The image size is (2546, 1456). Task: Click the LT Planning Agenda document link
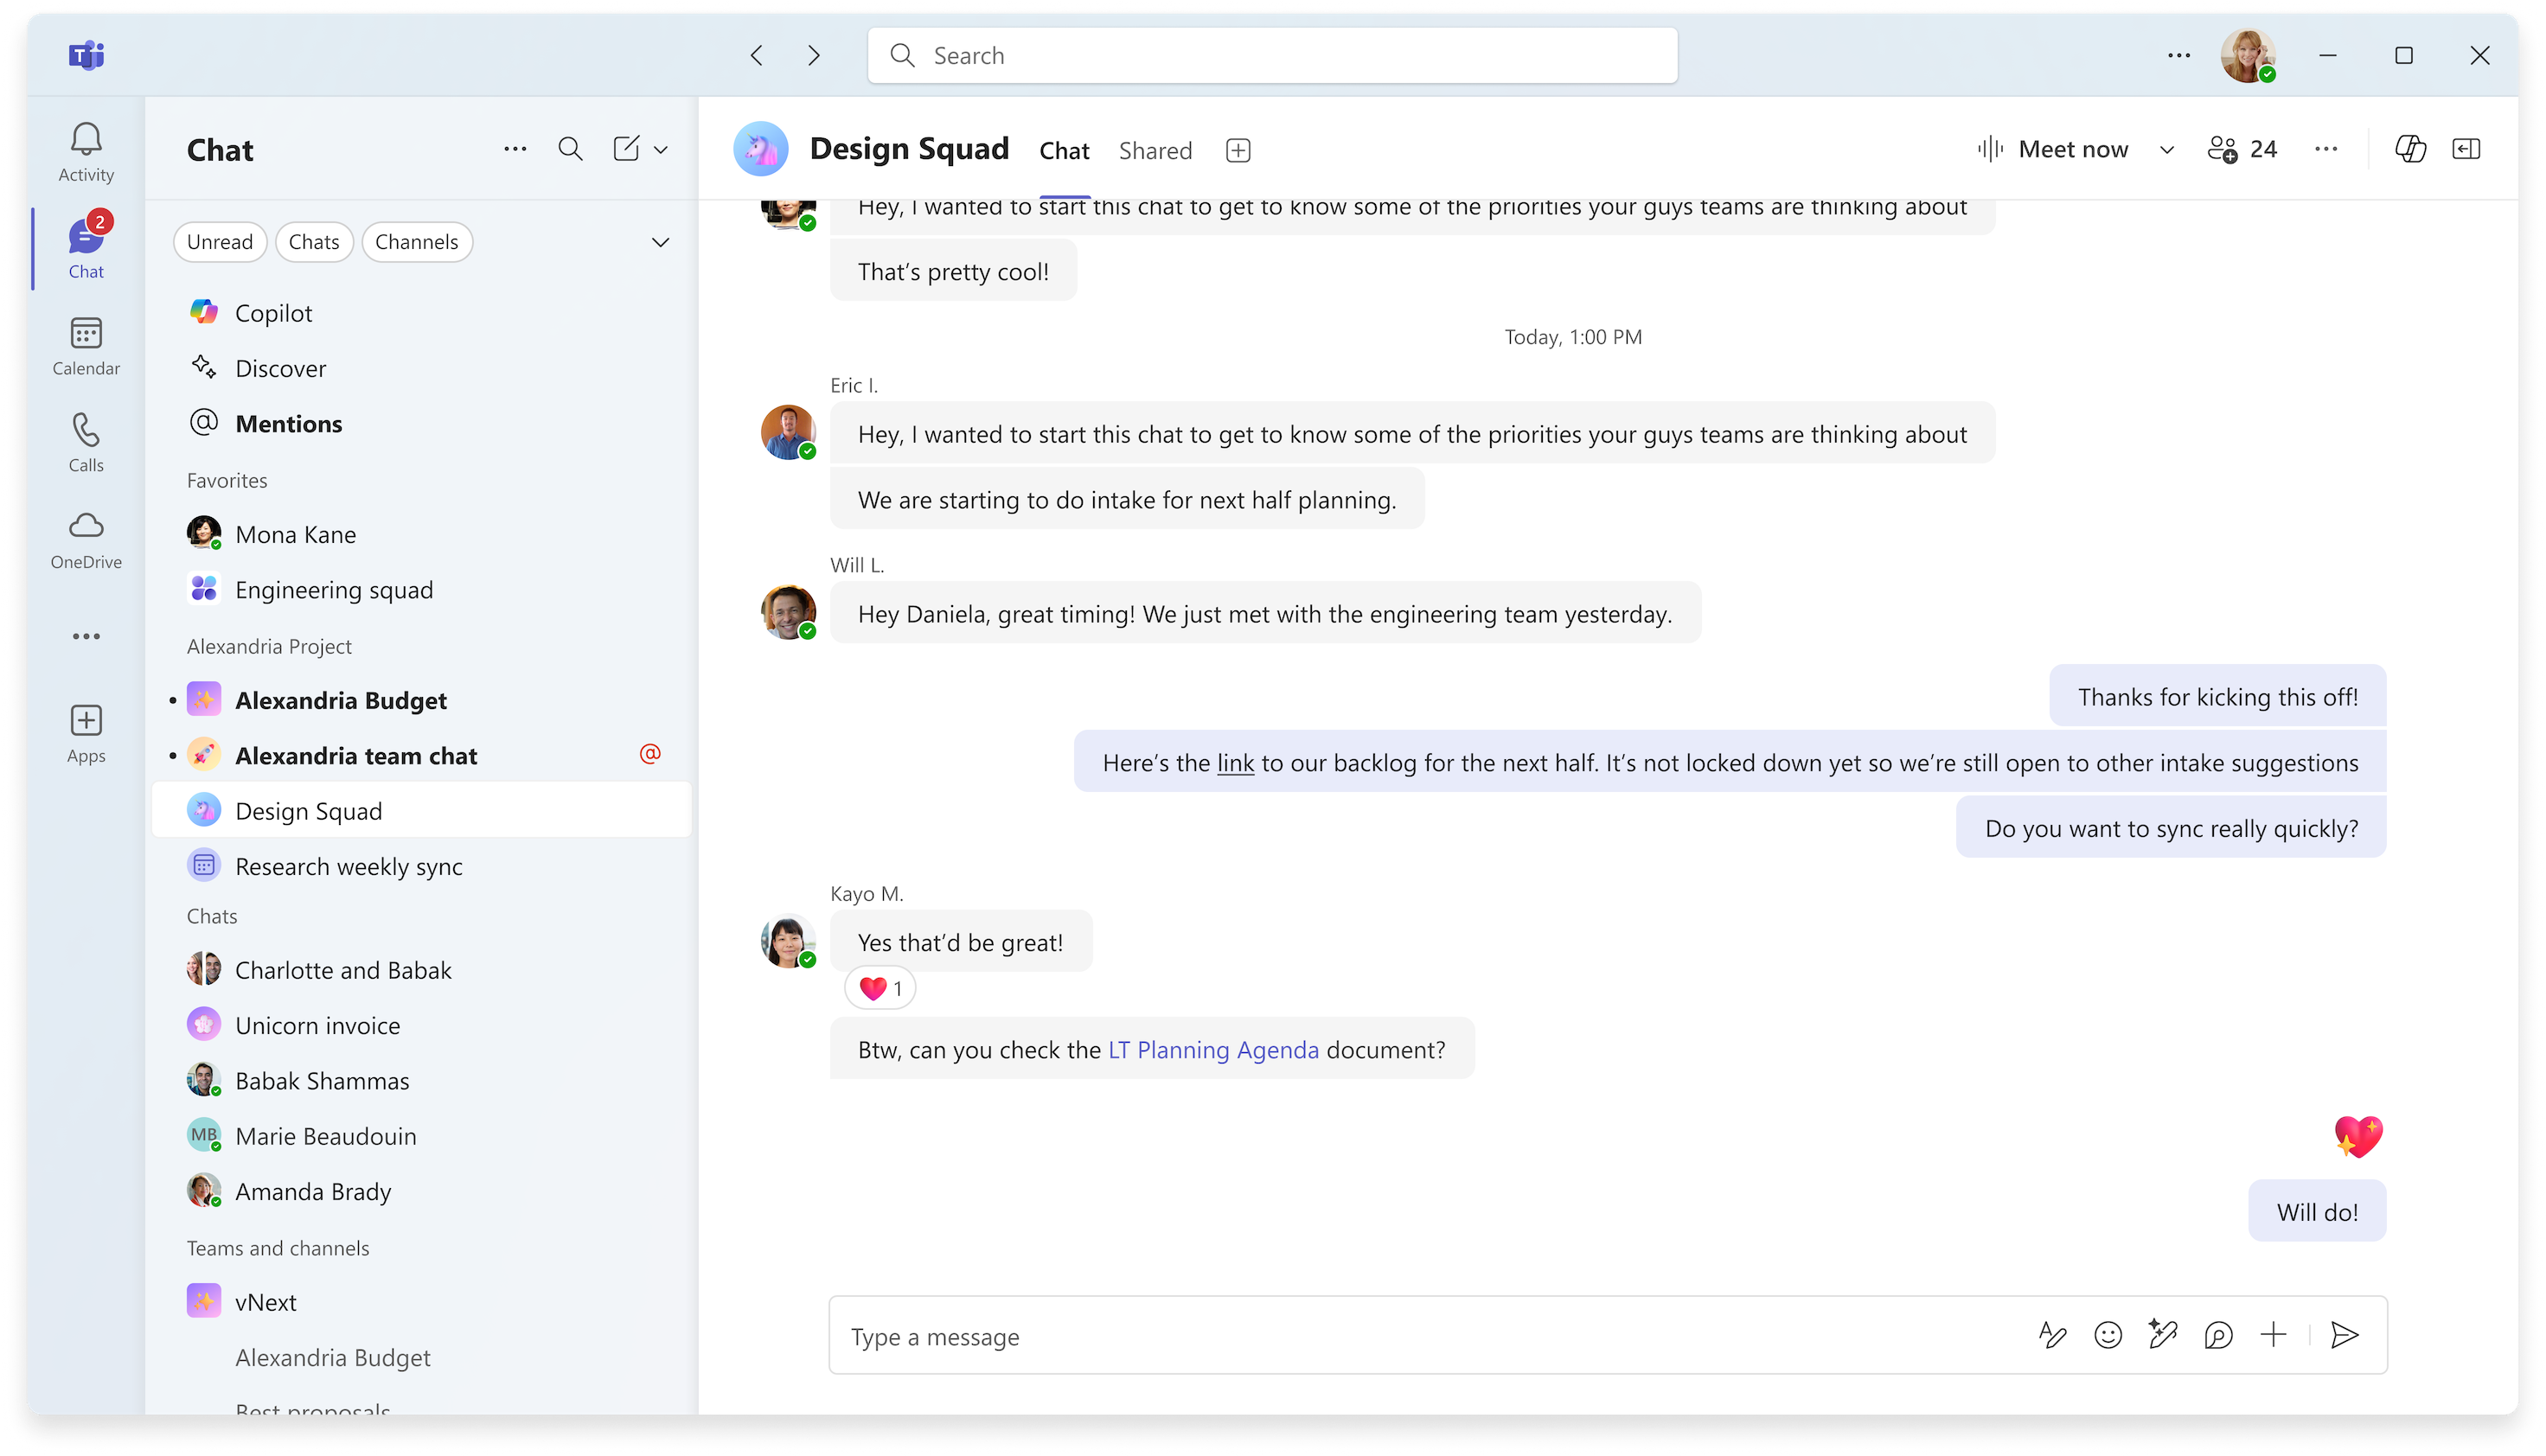click(1213, 1049)
